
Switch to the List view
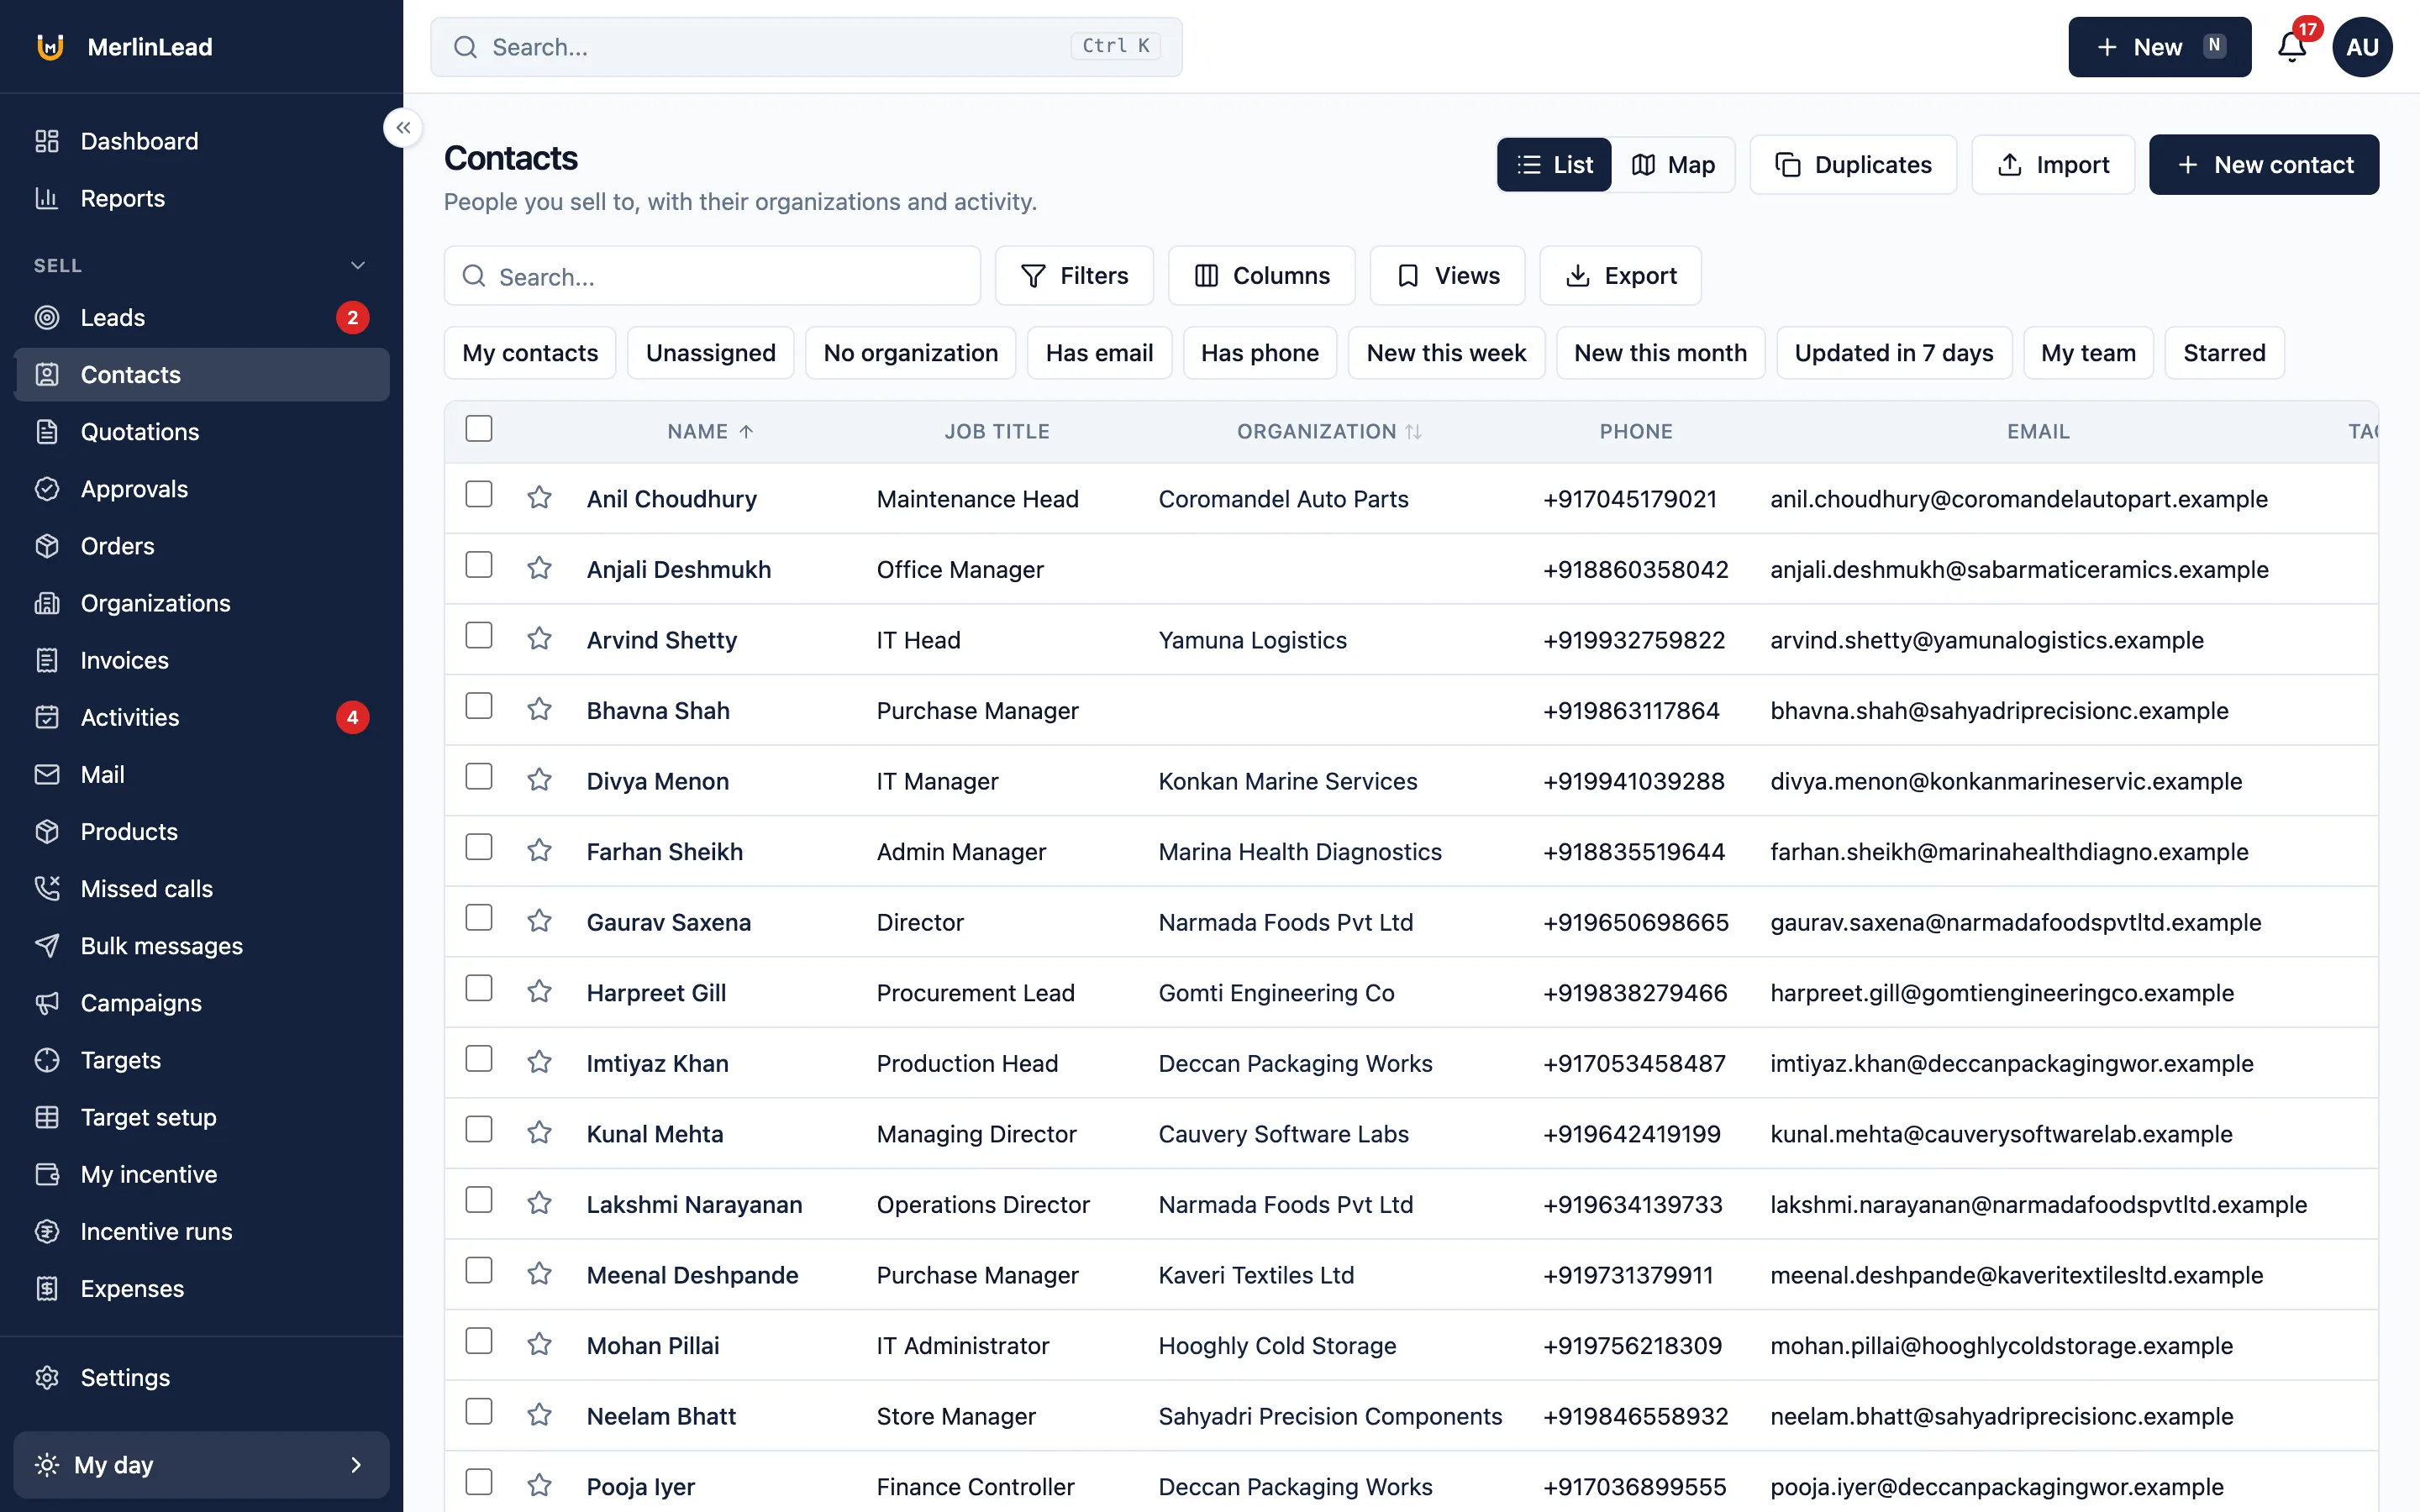[1554, 165]
